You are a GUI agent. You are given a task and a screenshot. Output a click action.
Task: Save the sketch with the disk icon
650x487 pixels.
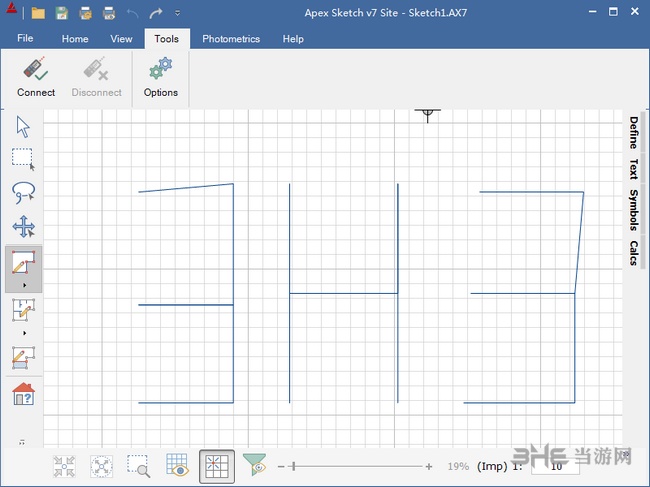[62, 13]
